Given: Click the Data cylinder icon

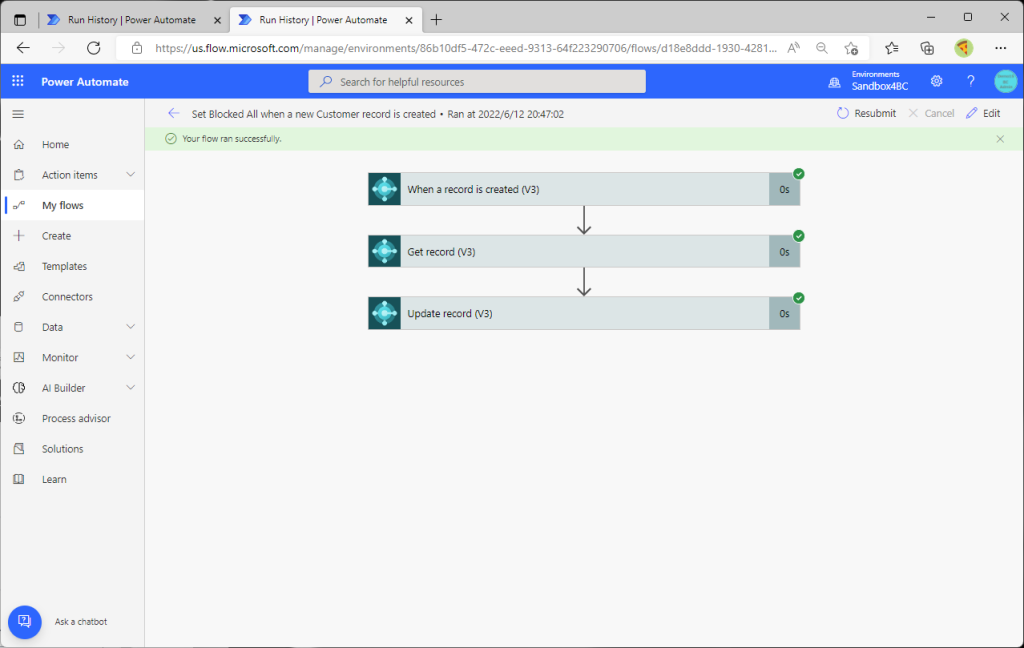Looking at the screenshot, I should coord(19,327).
